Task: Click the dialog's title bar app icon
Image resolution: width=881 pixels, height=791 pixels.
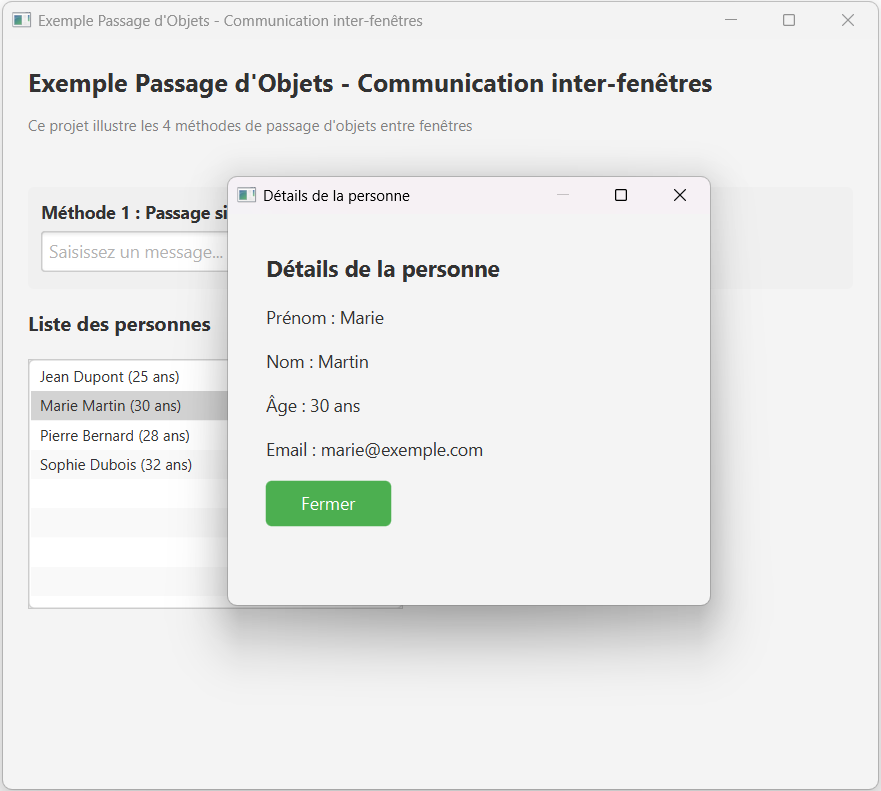Action: pyautogui.click(x=246, y=195)
